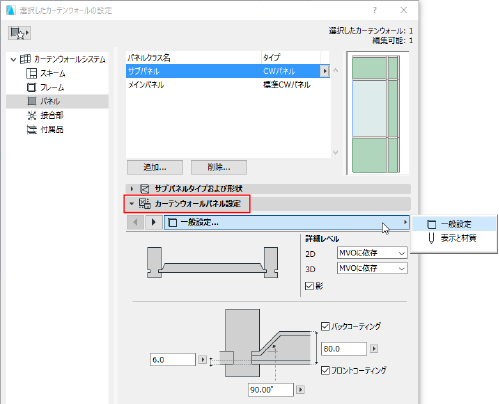Image resolution: width=499 pixels, height=404 pixels.
Task: Close the curtain wall settings dialog
Action: tap(404, 10)
